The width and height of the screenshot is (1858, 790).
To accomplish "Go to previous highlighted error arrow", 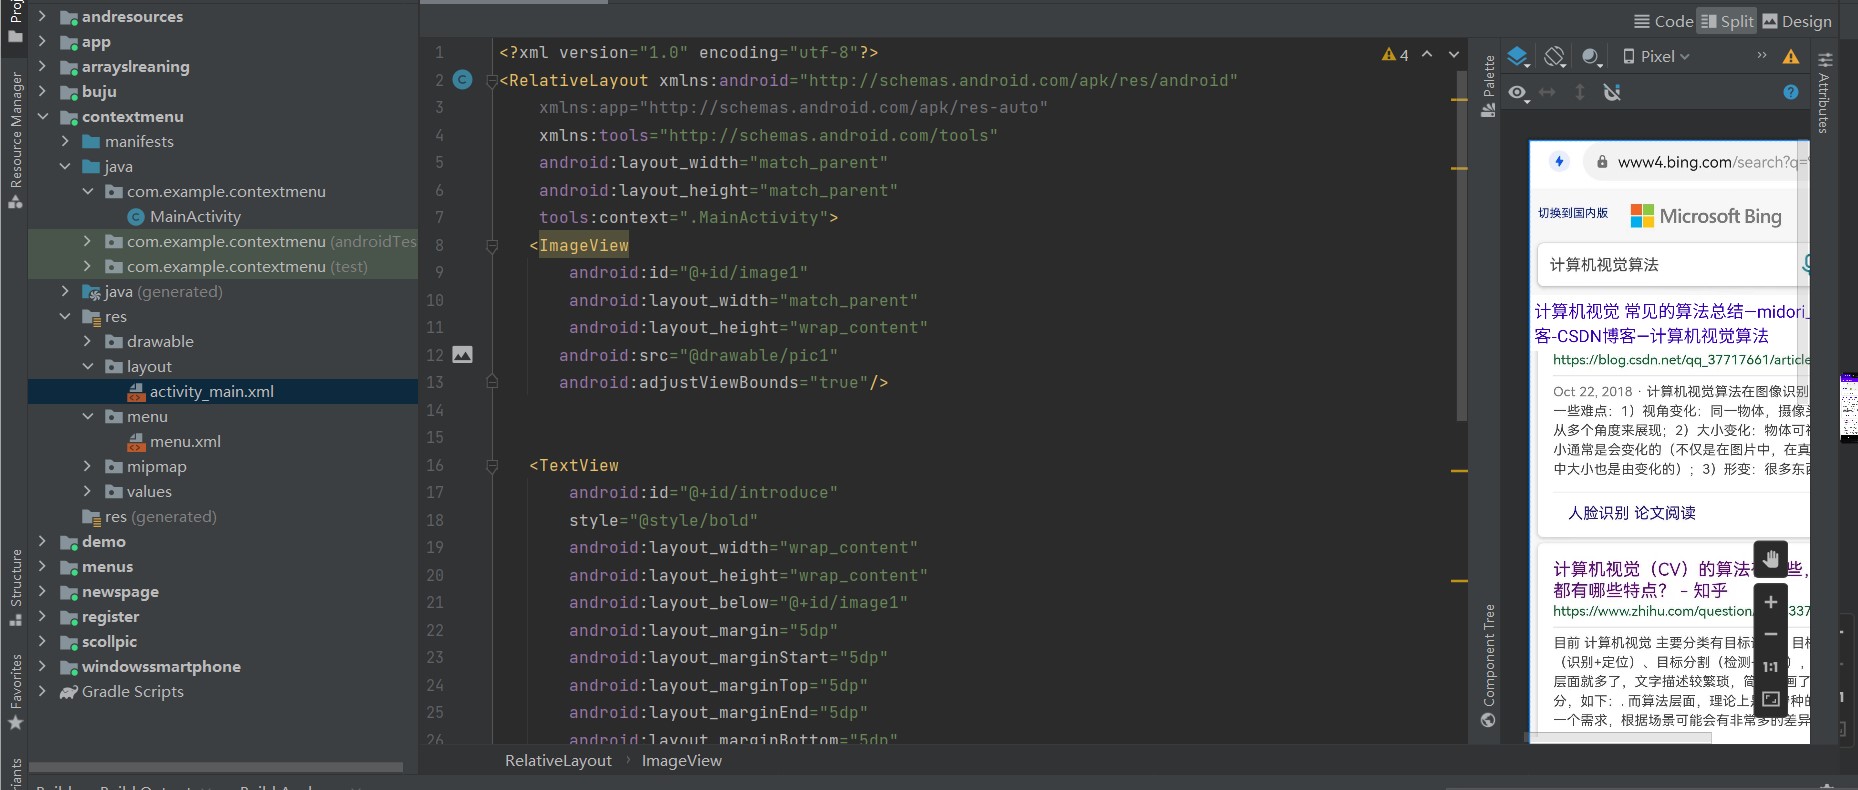I will tap(1427, 55).
